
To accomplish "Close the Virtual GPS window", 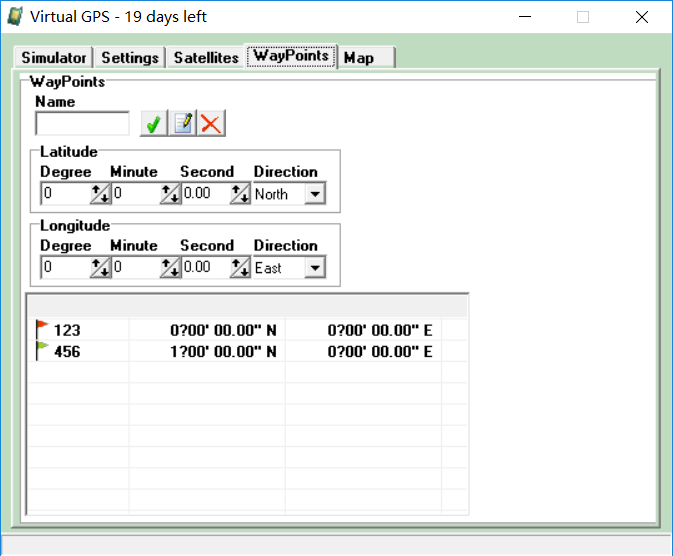I will 642,17.
